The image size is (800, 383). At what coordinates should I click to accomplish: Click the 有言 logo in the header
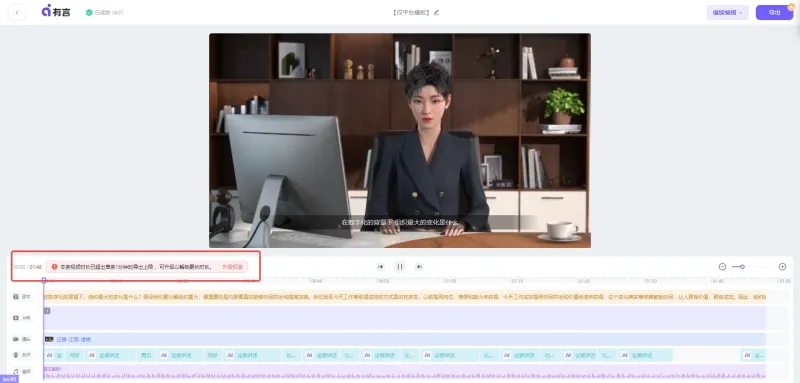[x=56, y=12]
